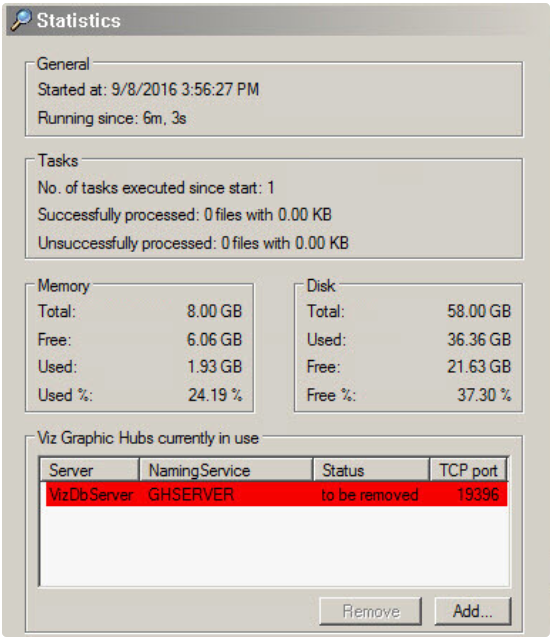Click the 'to be removed' status cell
Image resolution: width=556 pixels, height=644 pixels.
pos(370,495)
